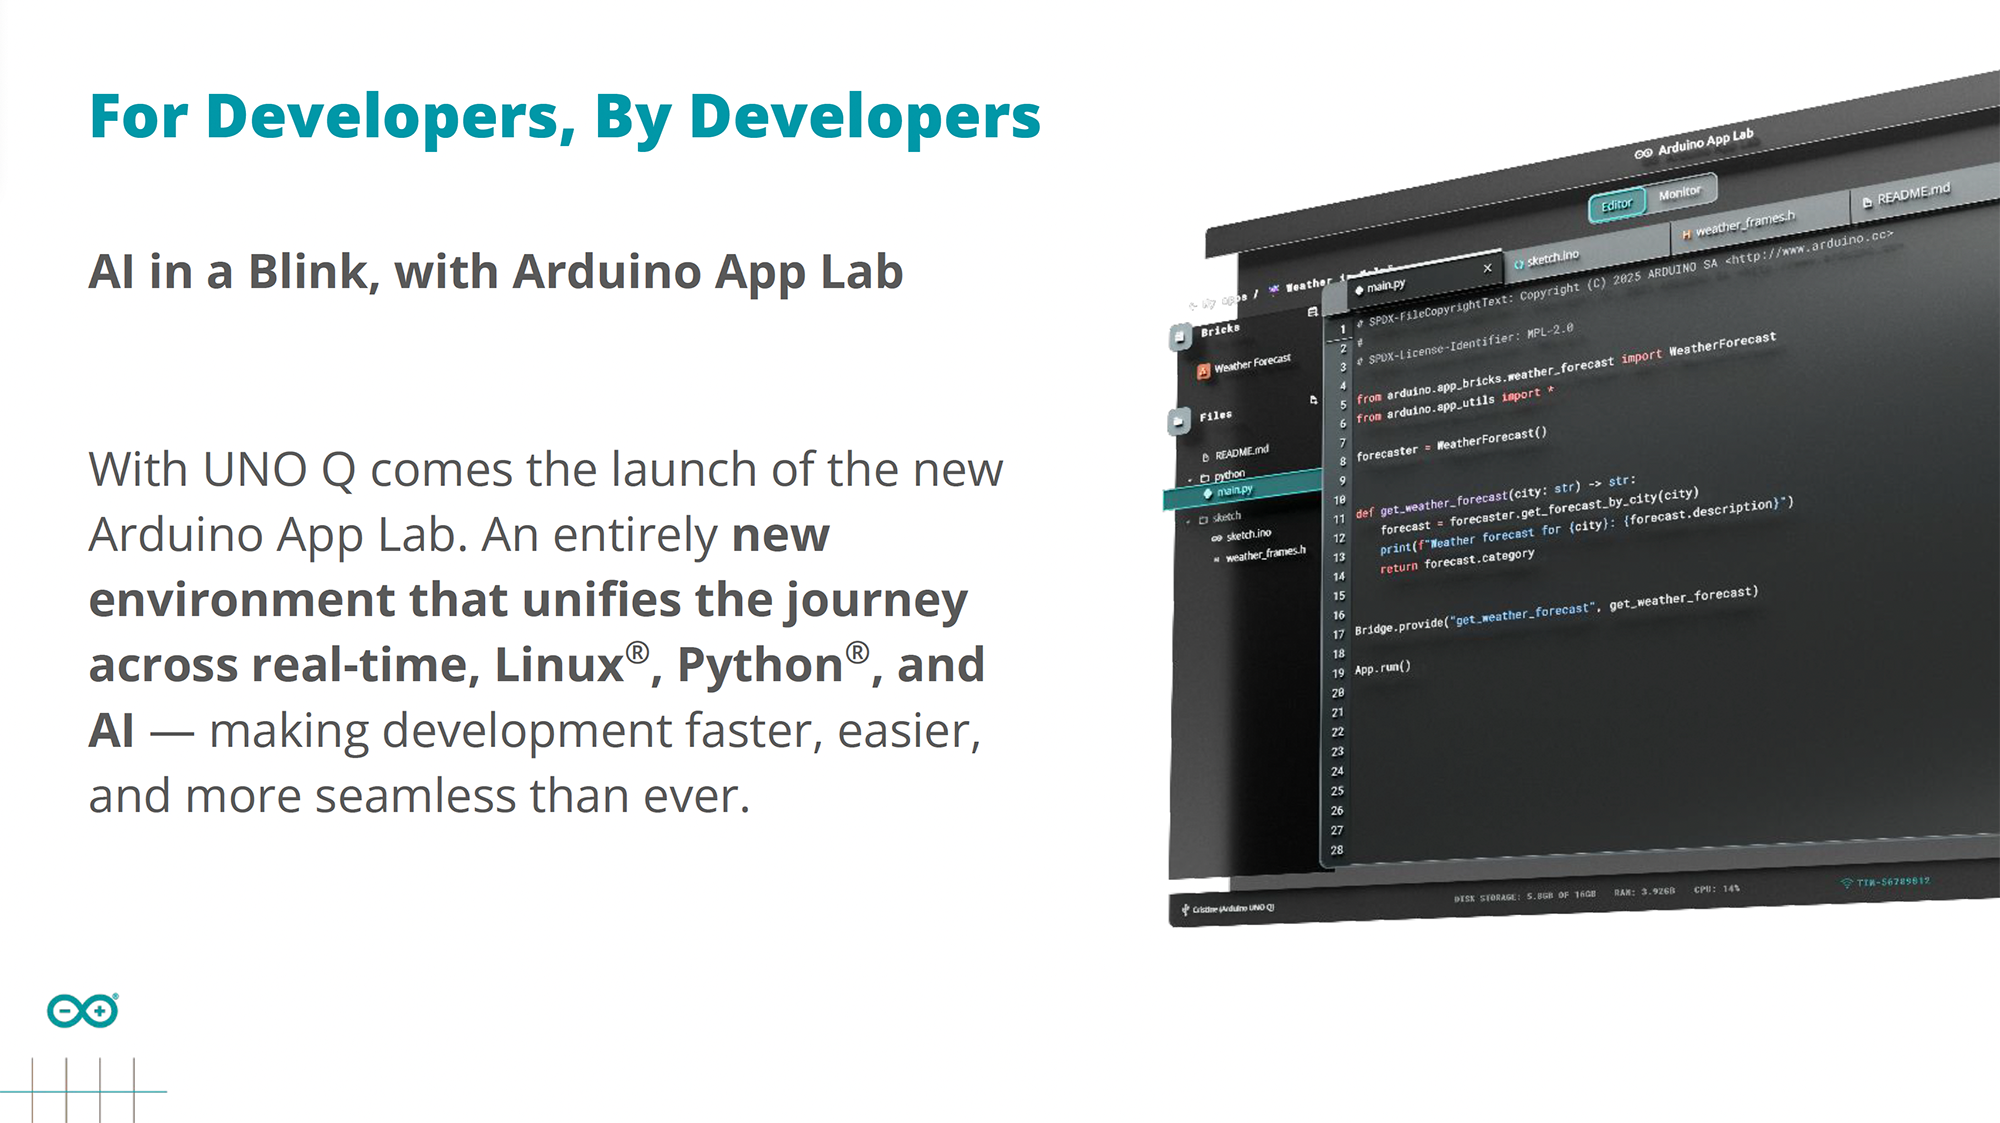This screenshot has height=1123, width=2000.
Task: Switch to Monitor view toggle
Action: tap(1679, 193)
